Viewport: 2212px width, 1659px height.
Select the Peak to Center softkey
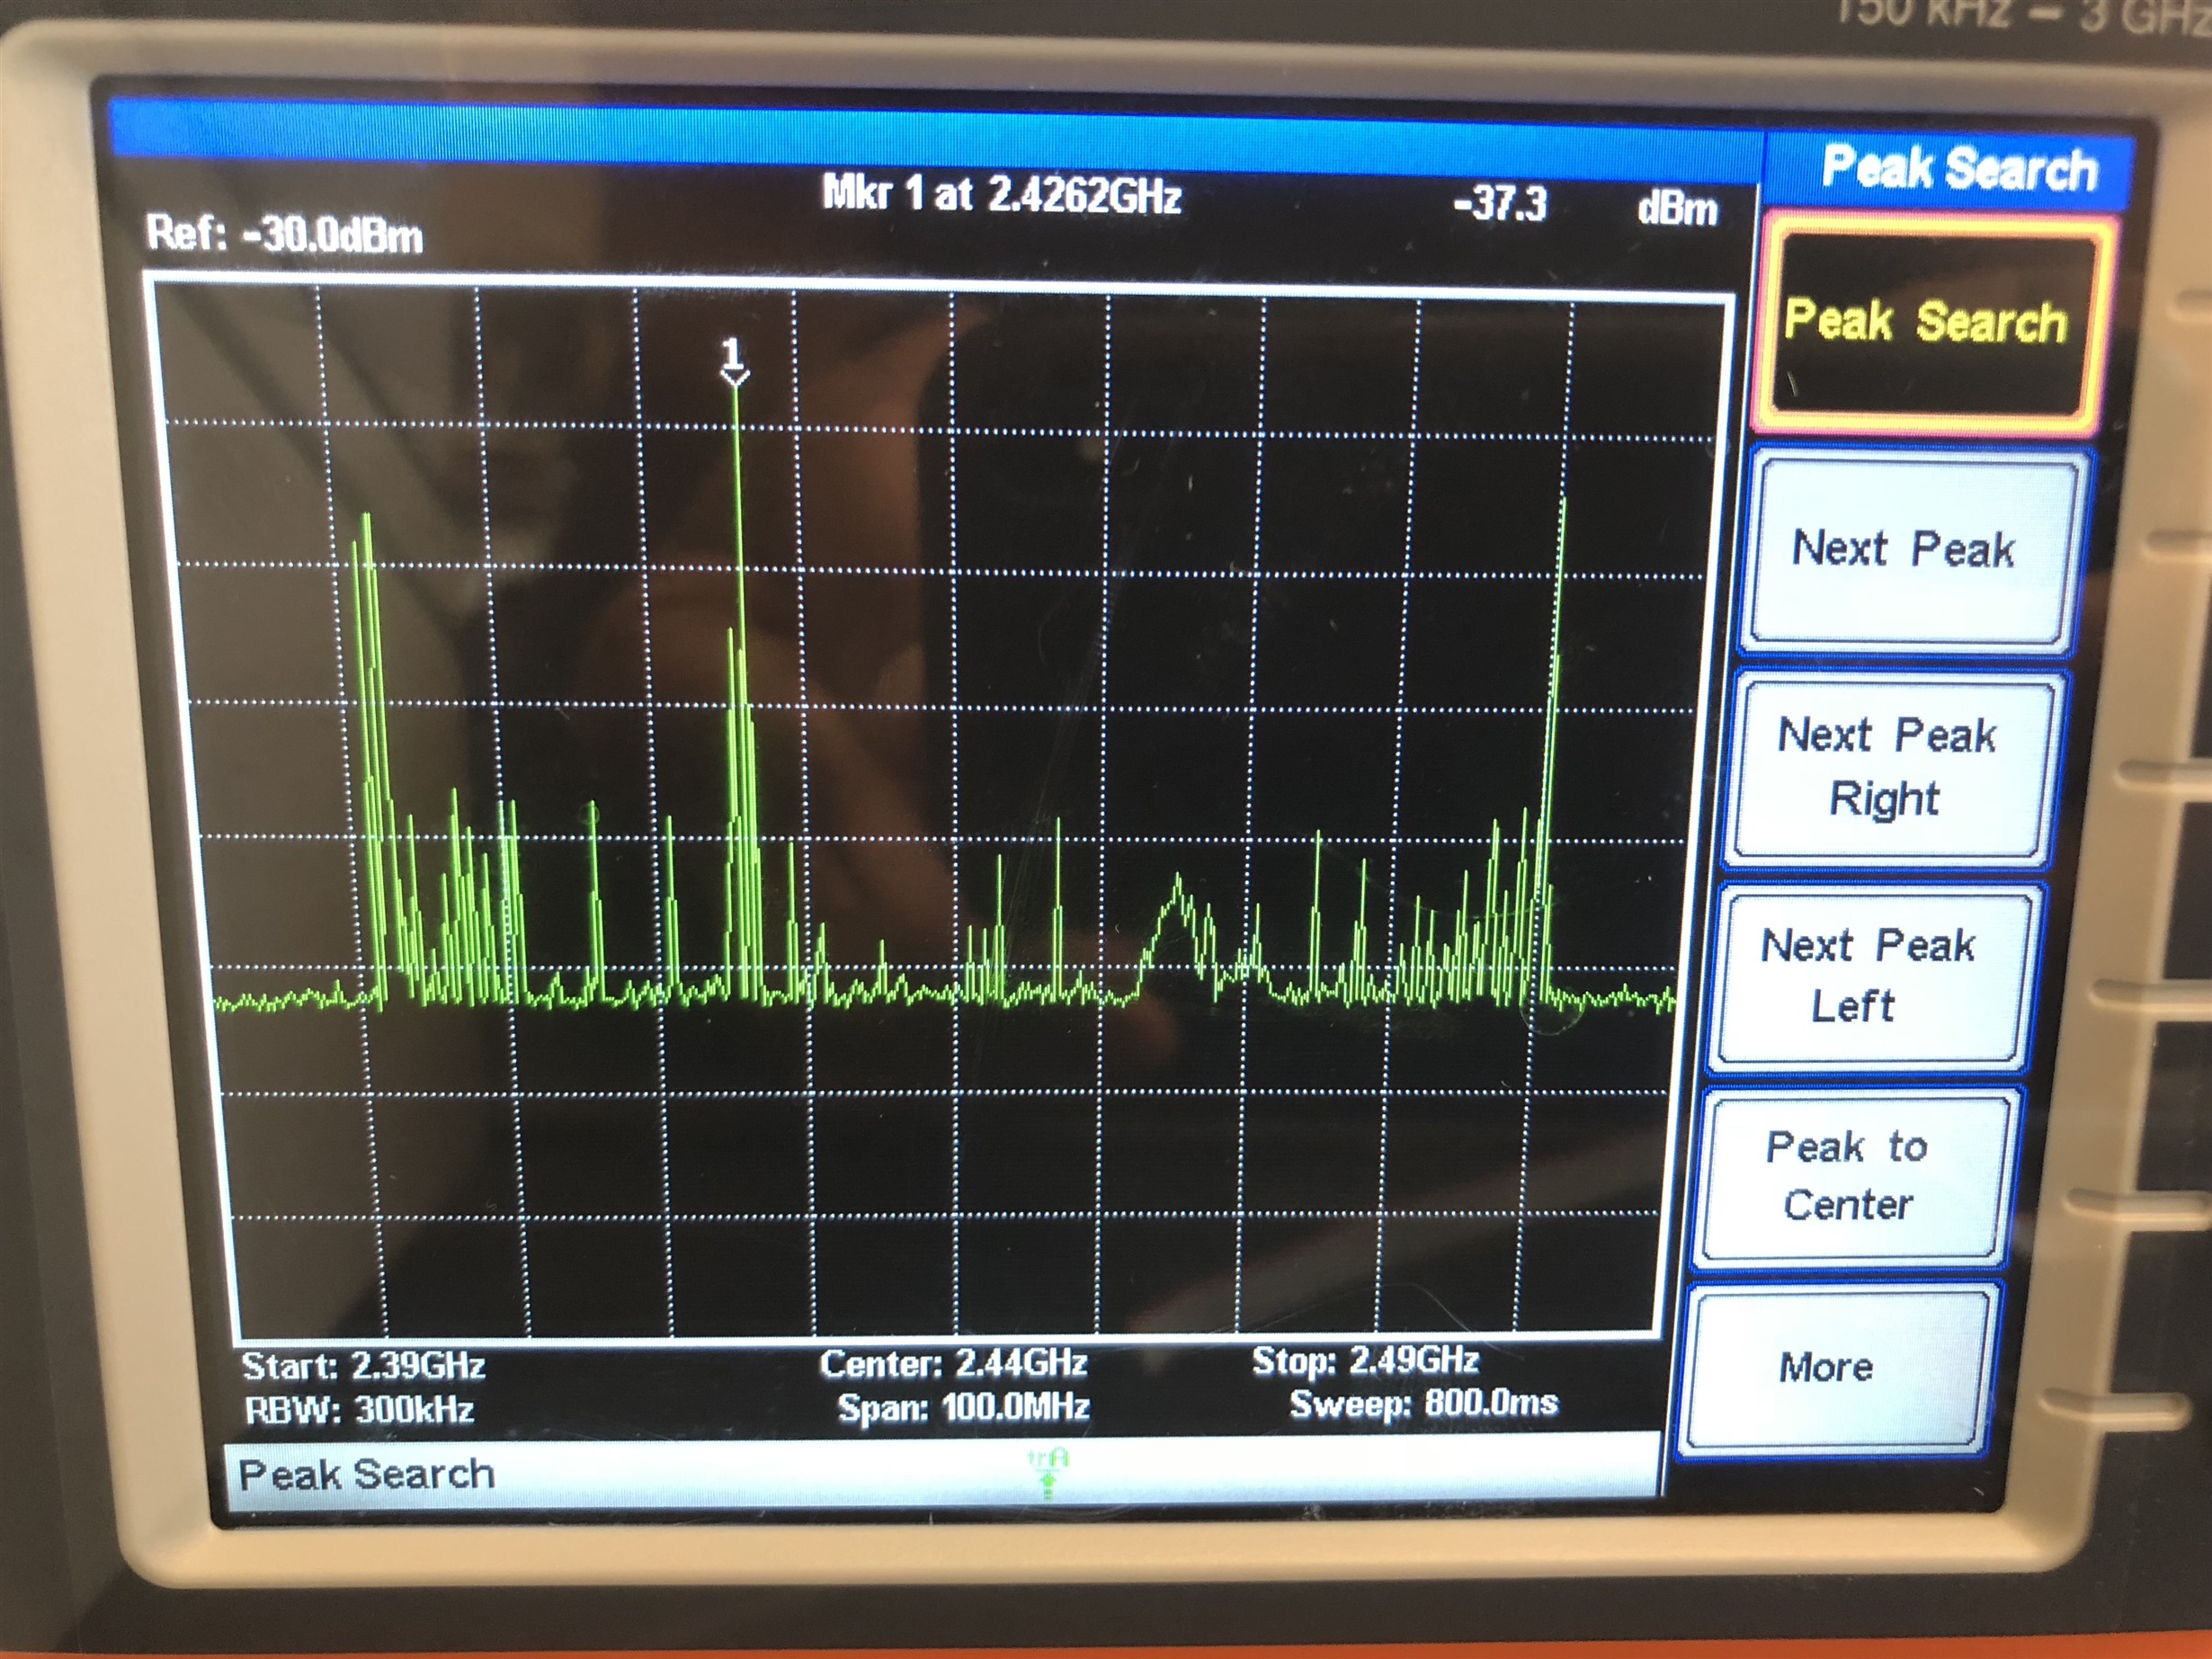1848,1176
